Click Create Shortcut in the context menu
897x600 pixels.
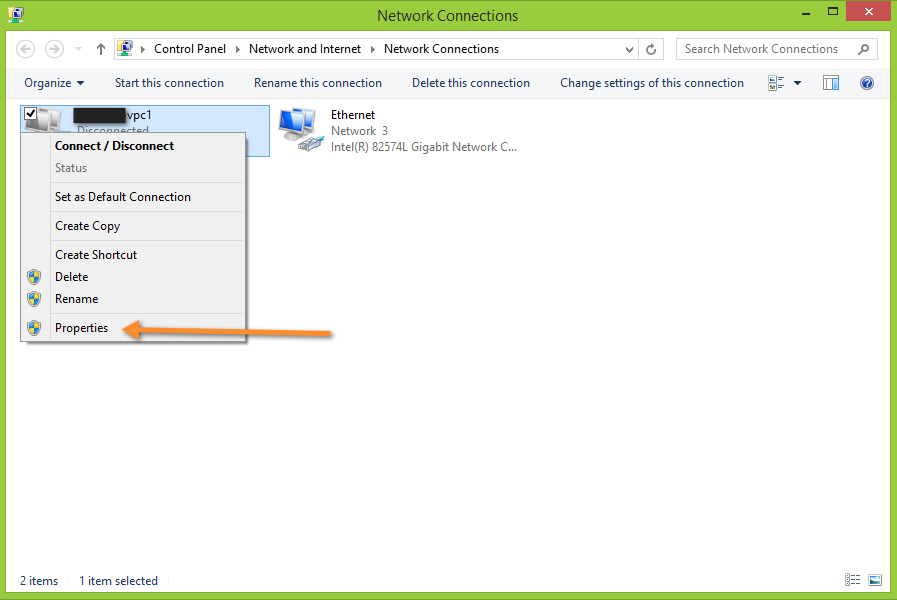[x=95, y=254]
